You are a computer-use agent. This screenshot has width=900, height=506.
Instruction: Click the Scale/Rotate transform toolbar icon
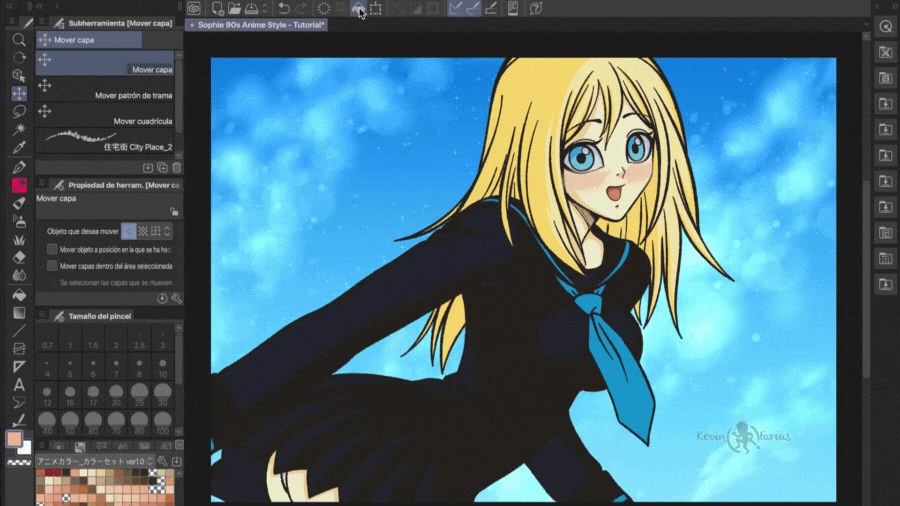[x=375, y=8]
